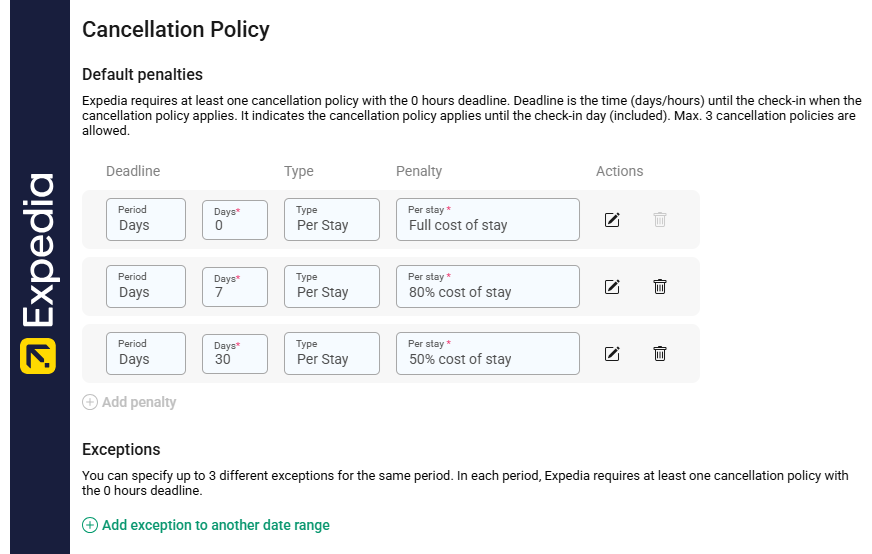The height and width of the screenshot is (554, 872).
Task: Click Add exception to another date range
Action: [x=215, y=525]
